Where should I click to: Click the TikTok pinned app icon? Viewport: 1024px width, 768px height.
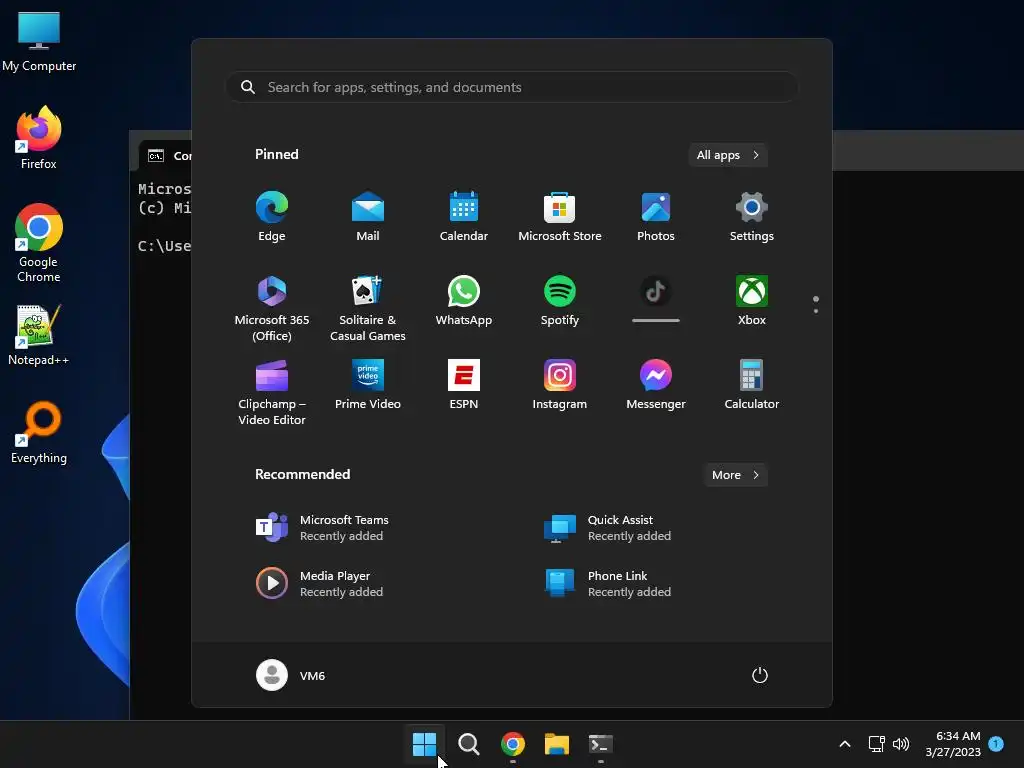click(x=656, y=292)
